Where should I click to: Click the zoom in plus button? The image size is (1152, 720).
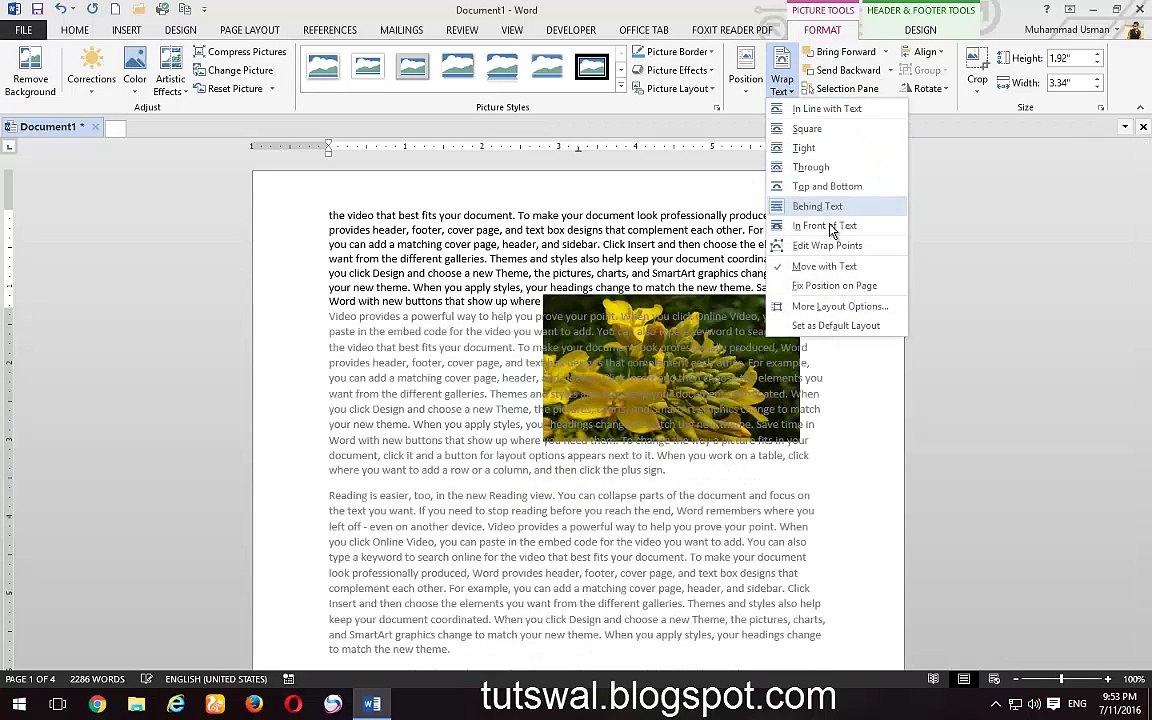tap(1108, 679)
